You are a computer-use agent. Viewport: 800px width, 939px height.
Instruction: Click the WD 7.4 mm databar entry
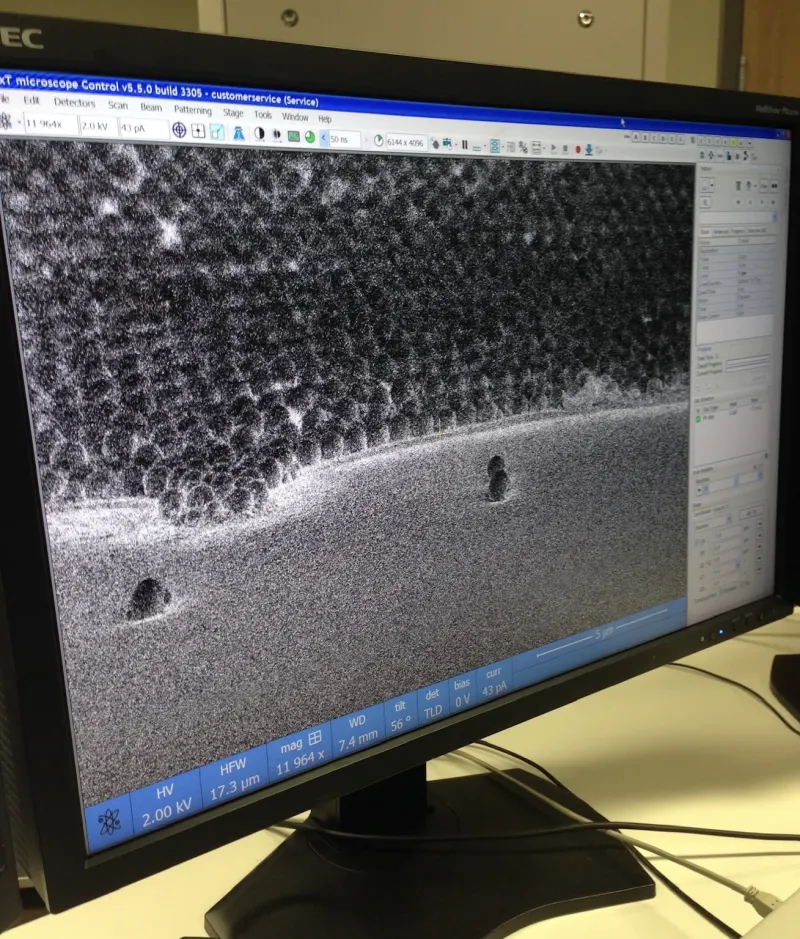point(357,733)
